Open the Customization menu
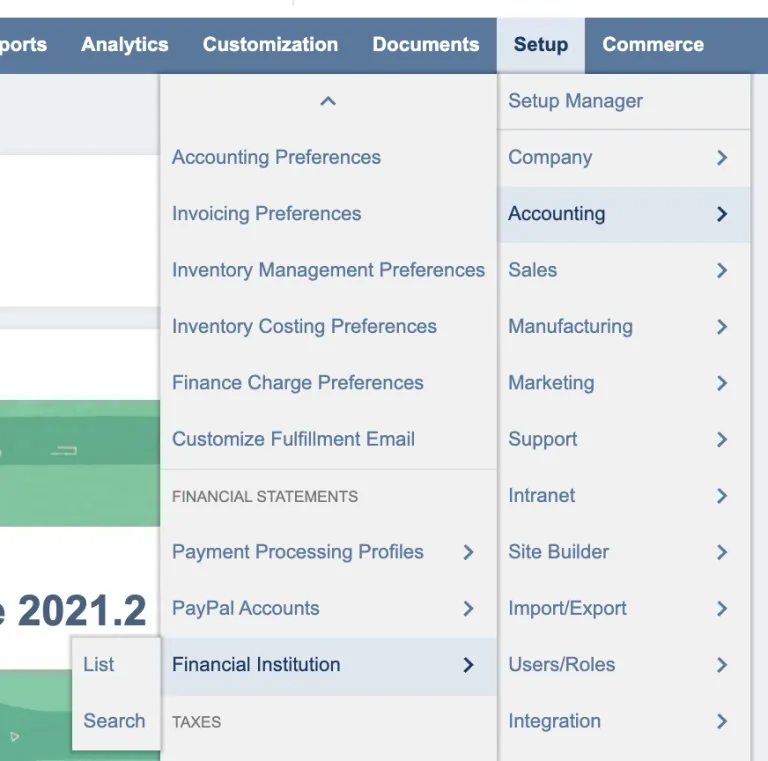 pos(270,45)
